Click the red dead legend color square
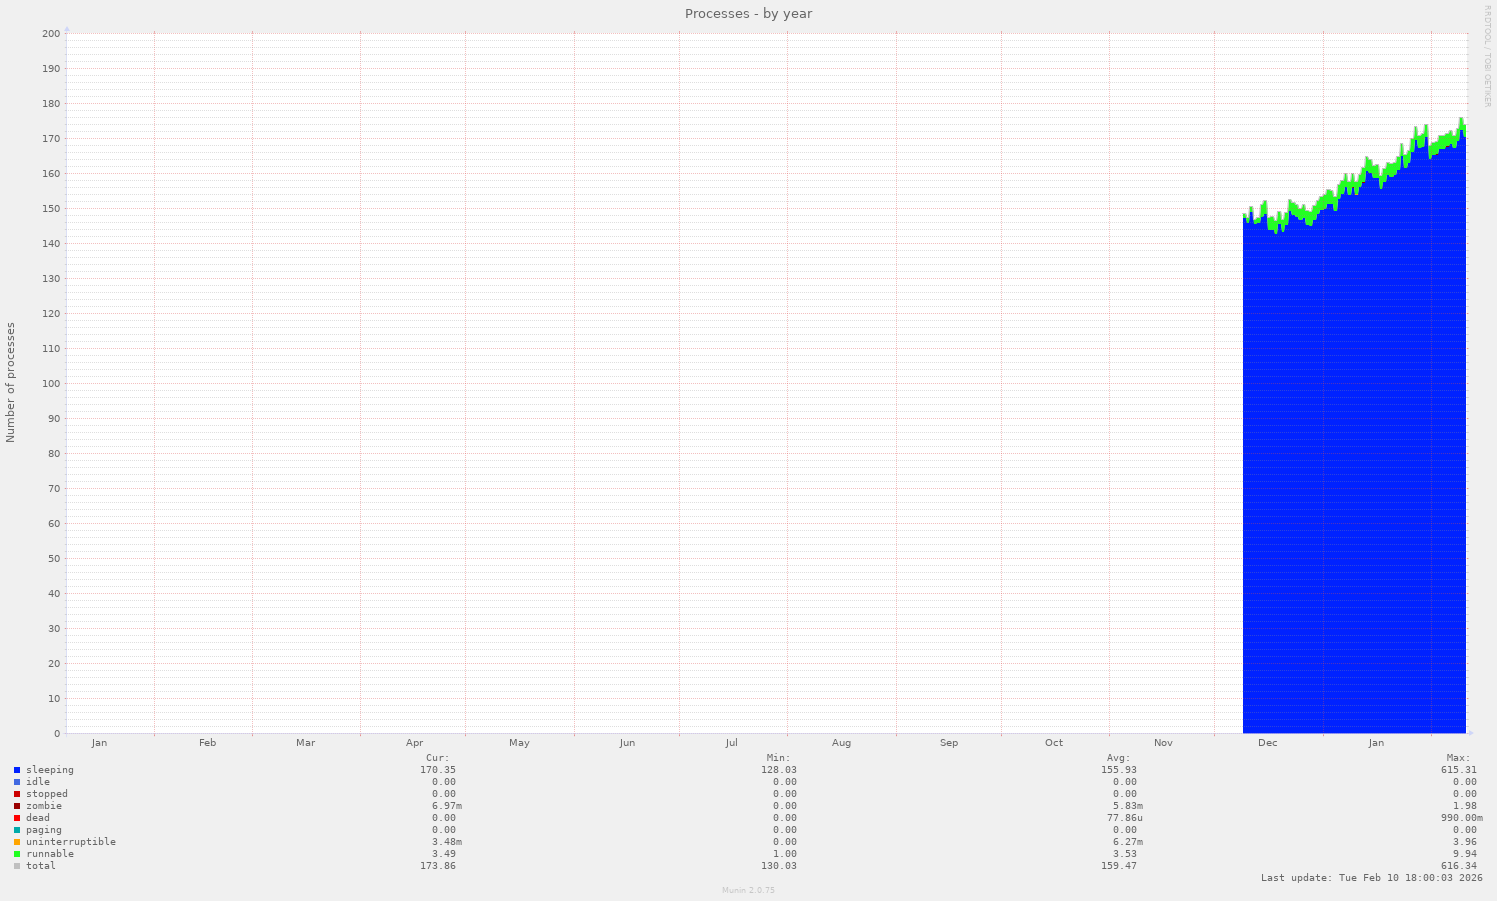The width and height of the screenshot is (1497, 901). (x=17, y=818)
